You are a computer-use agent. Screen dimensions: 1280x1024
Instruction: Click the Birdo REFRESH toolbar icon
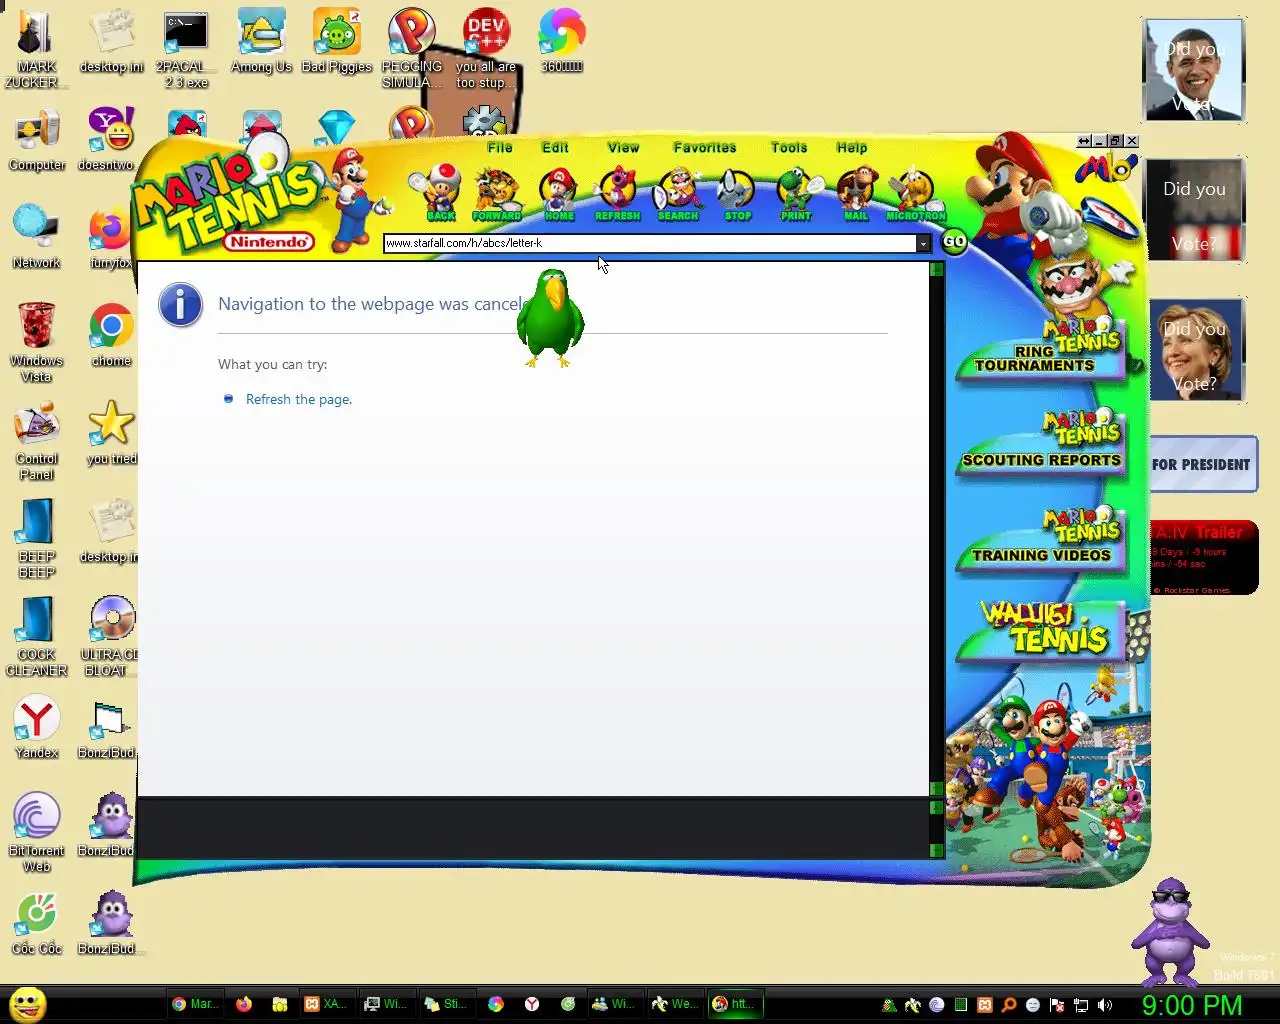[617, 193]
